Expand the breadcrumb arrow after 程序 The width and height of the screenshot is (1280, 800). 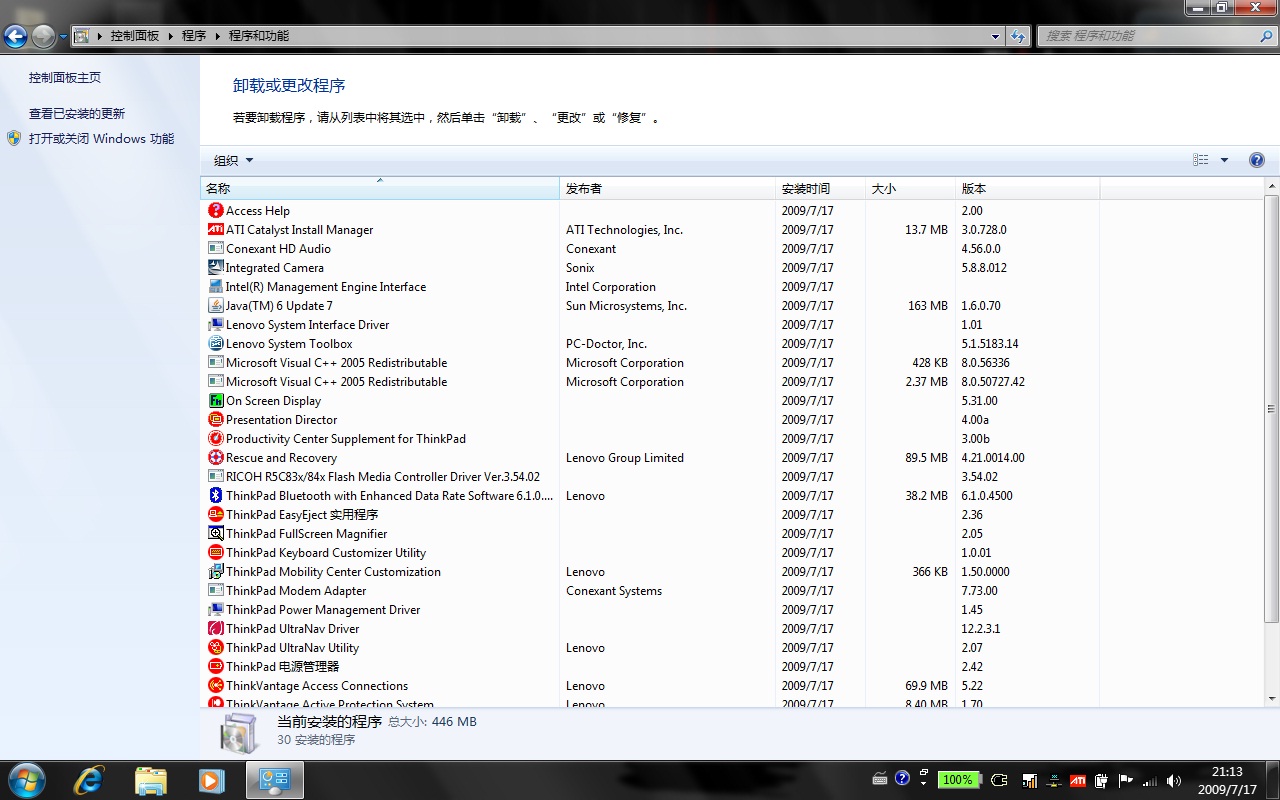(x=217, y=36)
